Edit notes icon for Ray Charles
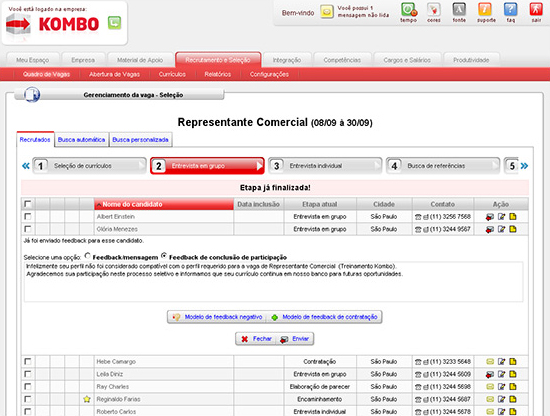The height and width of the screenshot is (416, 550). (502, 387)
